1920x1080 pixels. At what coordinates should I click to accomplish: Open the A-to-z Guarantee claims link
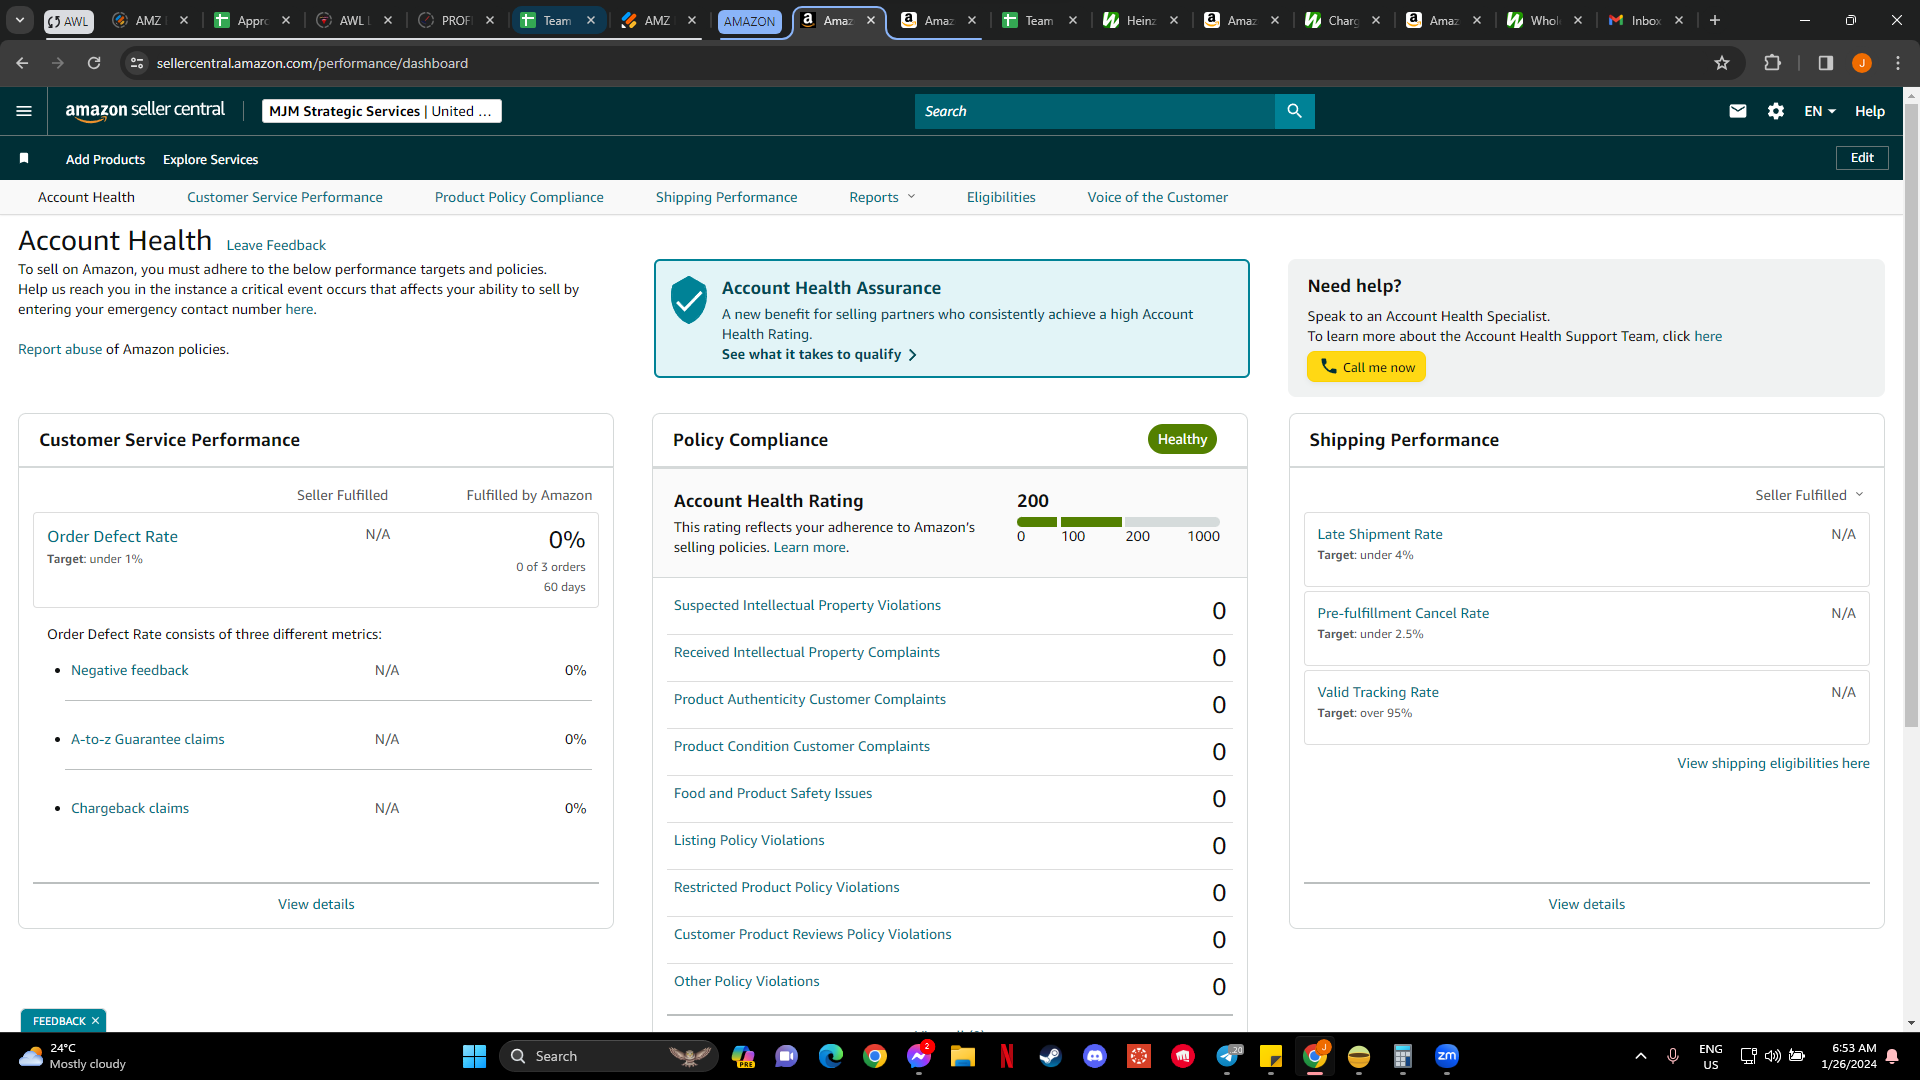[x=148, y=739]
